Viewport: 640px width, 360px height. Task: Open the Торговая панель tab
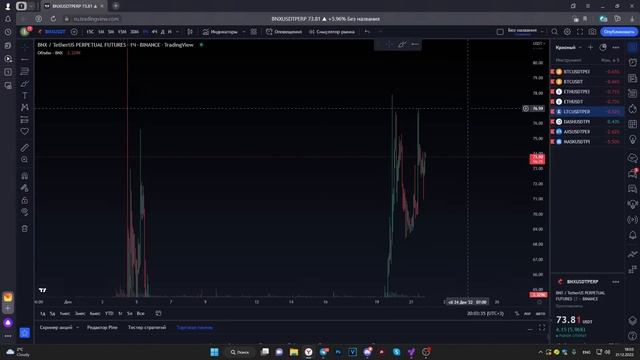click(195, 327)
